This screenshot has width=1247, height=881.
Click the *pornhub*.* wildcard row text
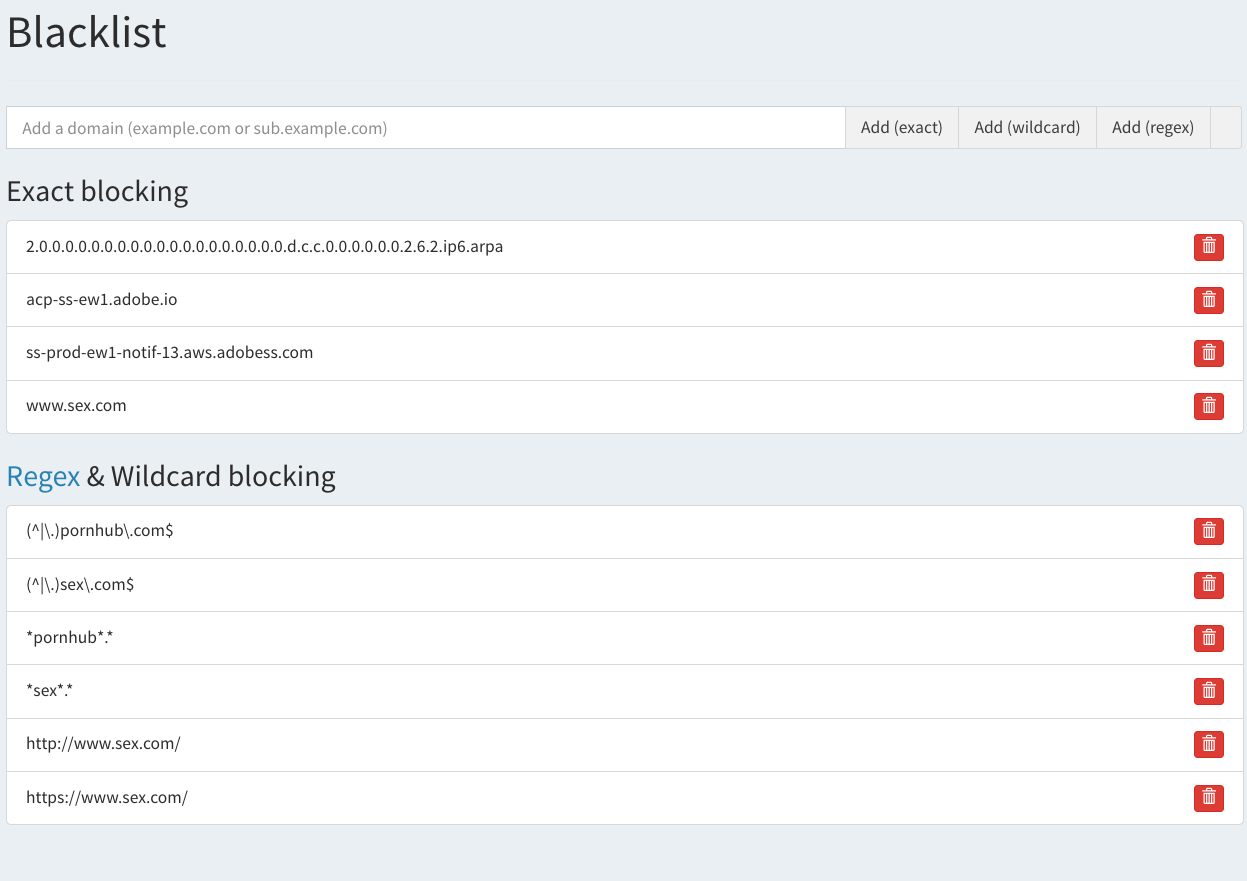70,637
